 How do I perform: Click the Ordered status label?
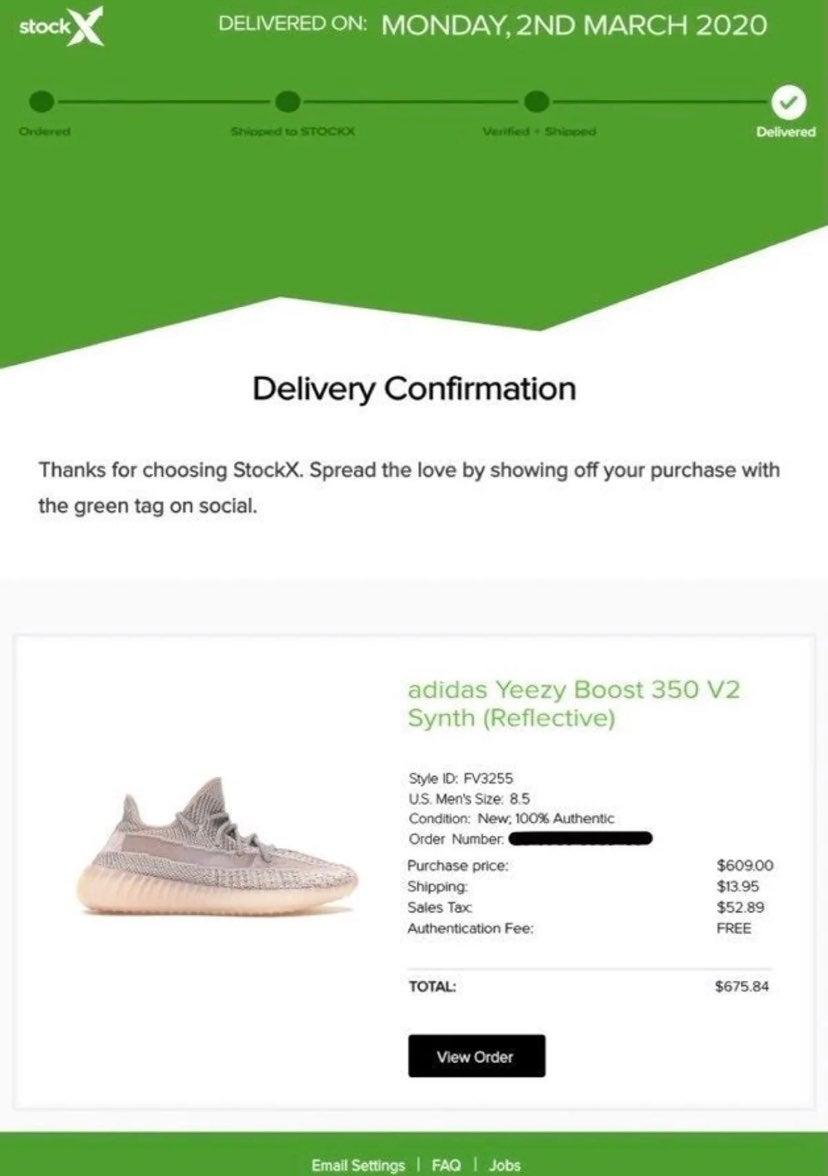[44, 131]
